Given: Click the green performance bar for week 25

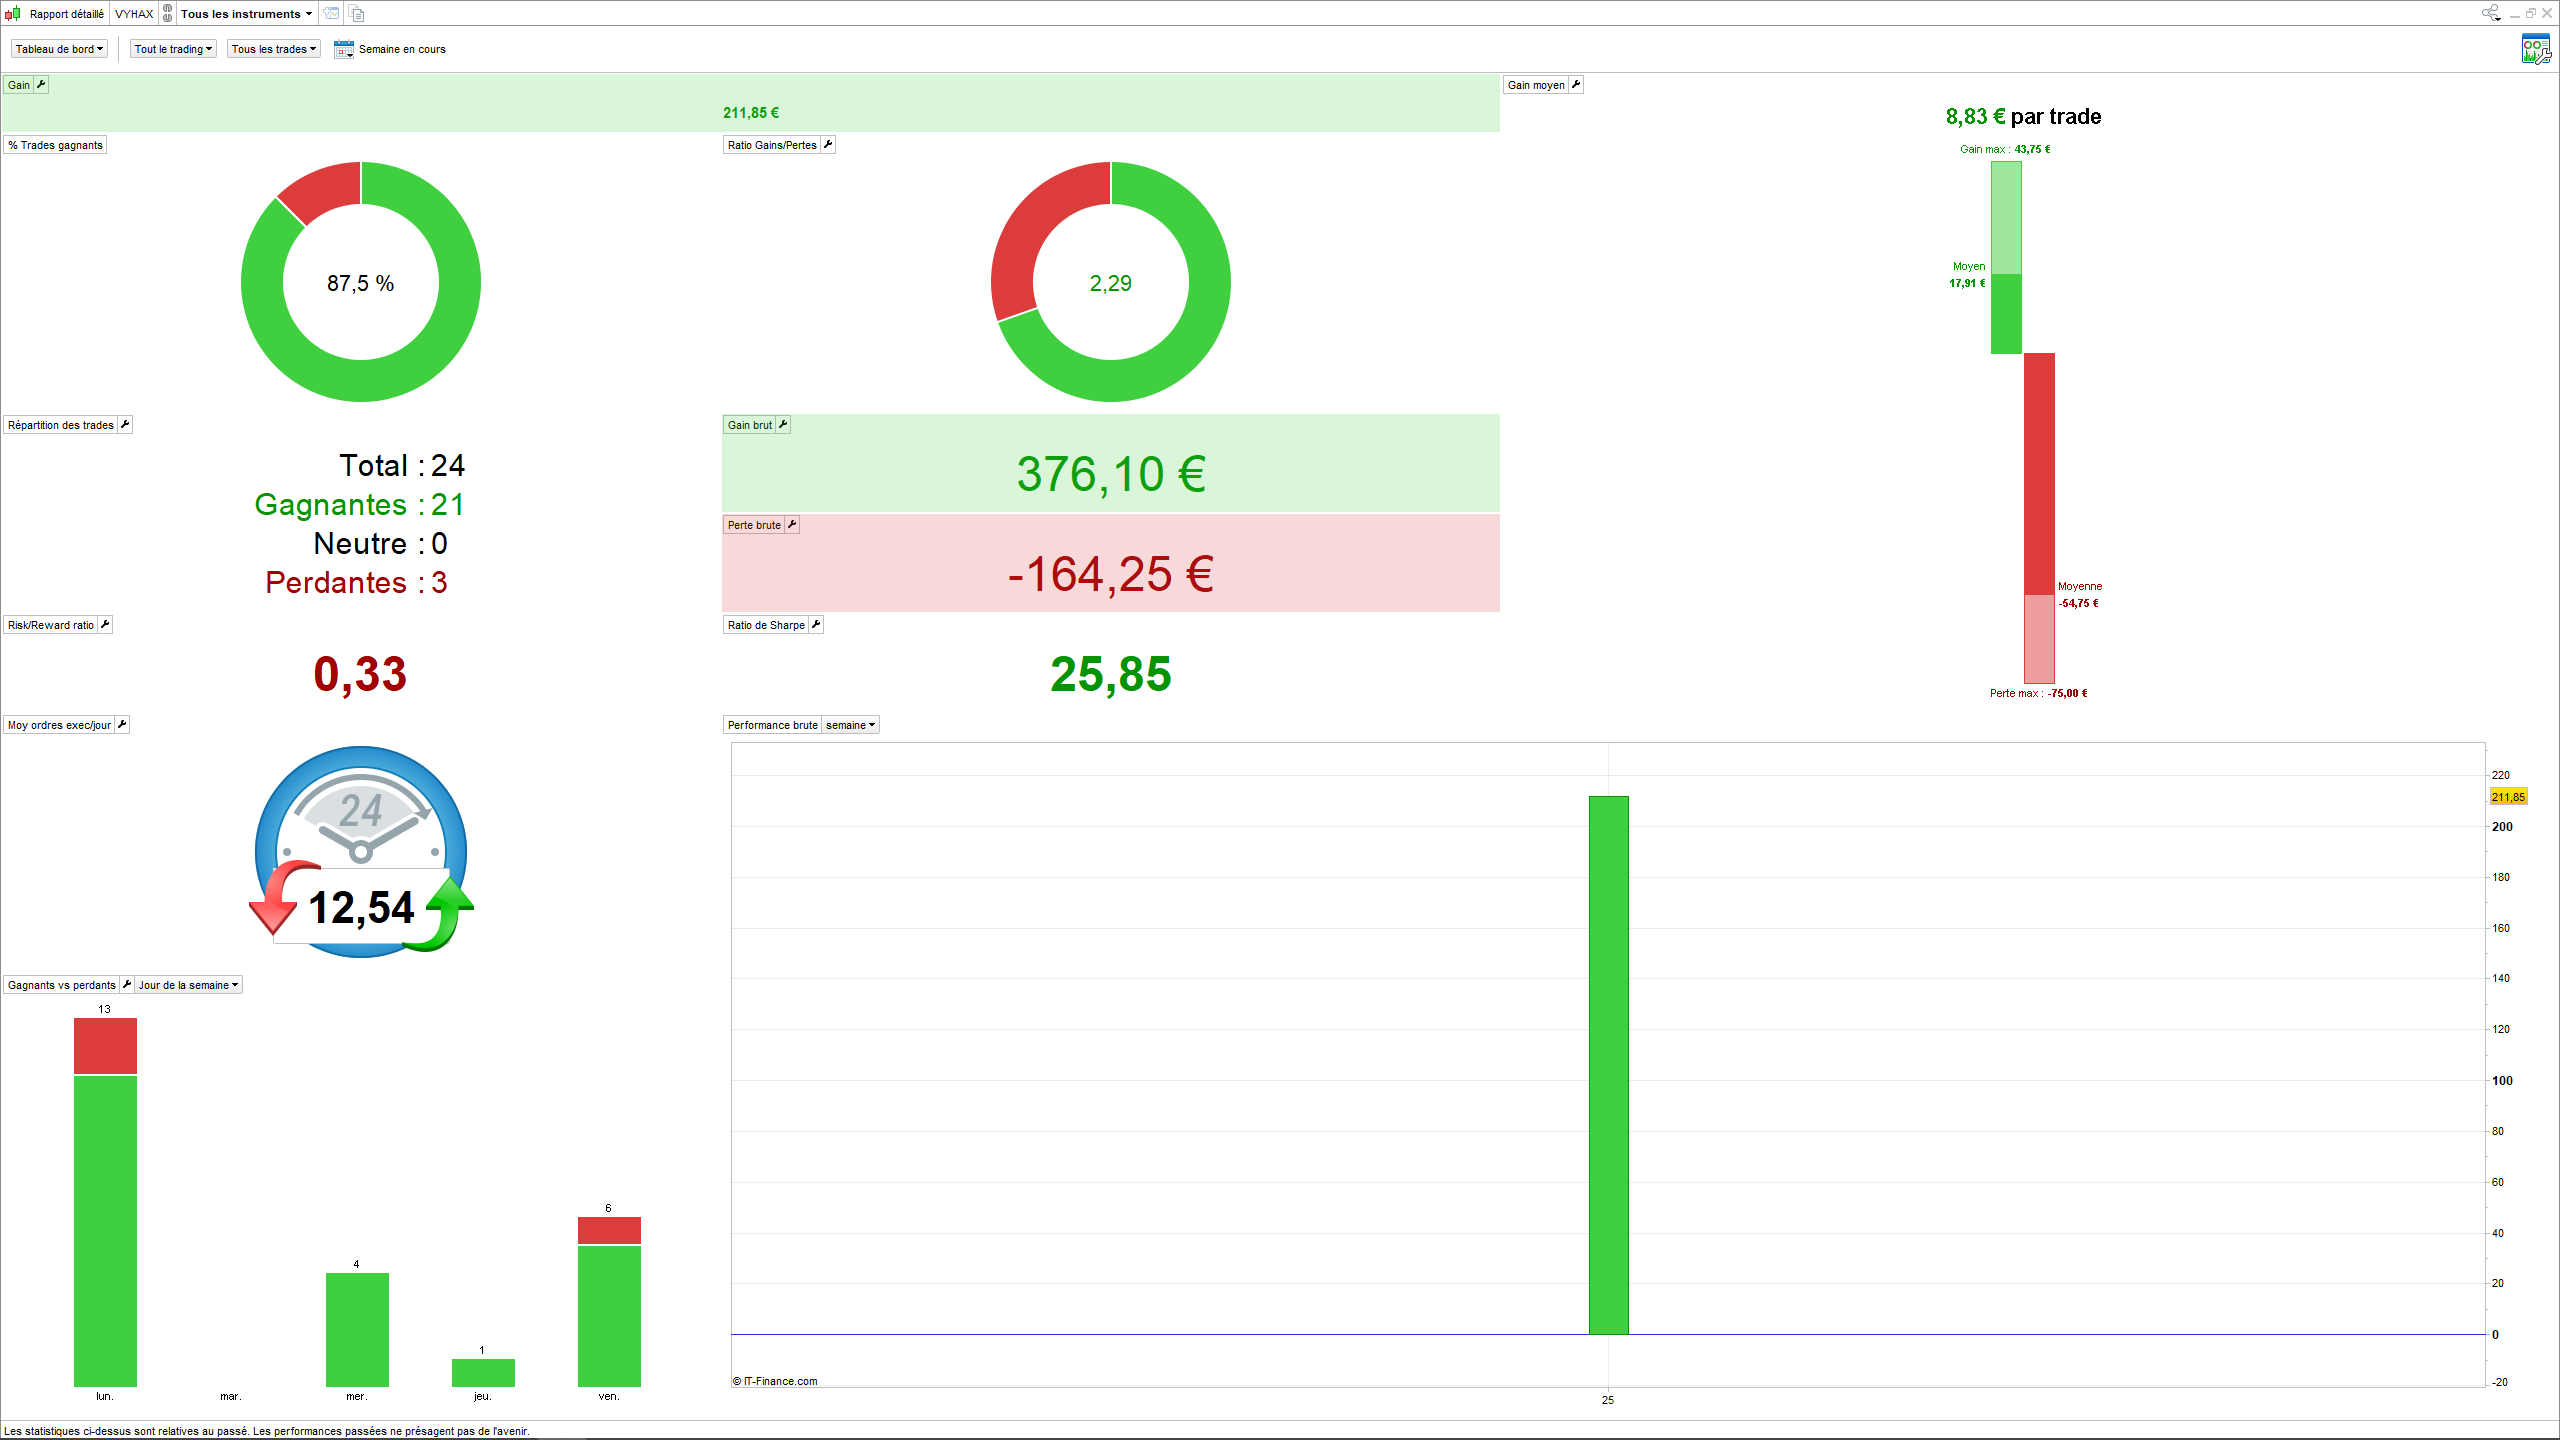Looking at the screenshot, I should [x=1608, y=1064].
